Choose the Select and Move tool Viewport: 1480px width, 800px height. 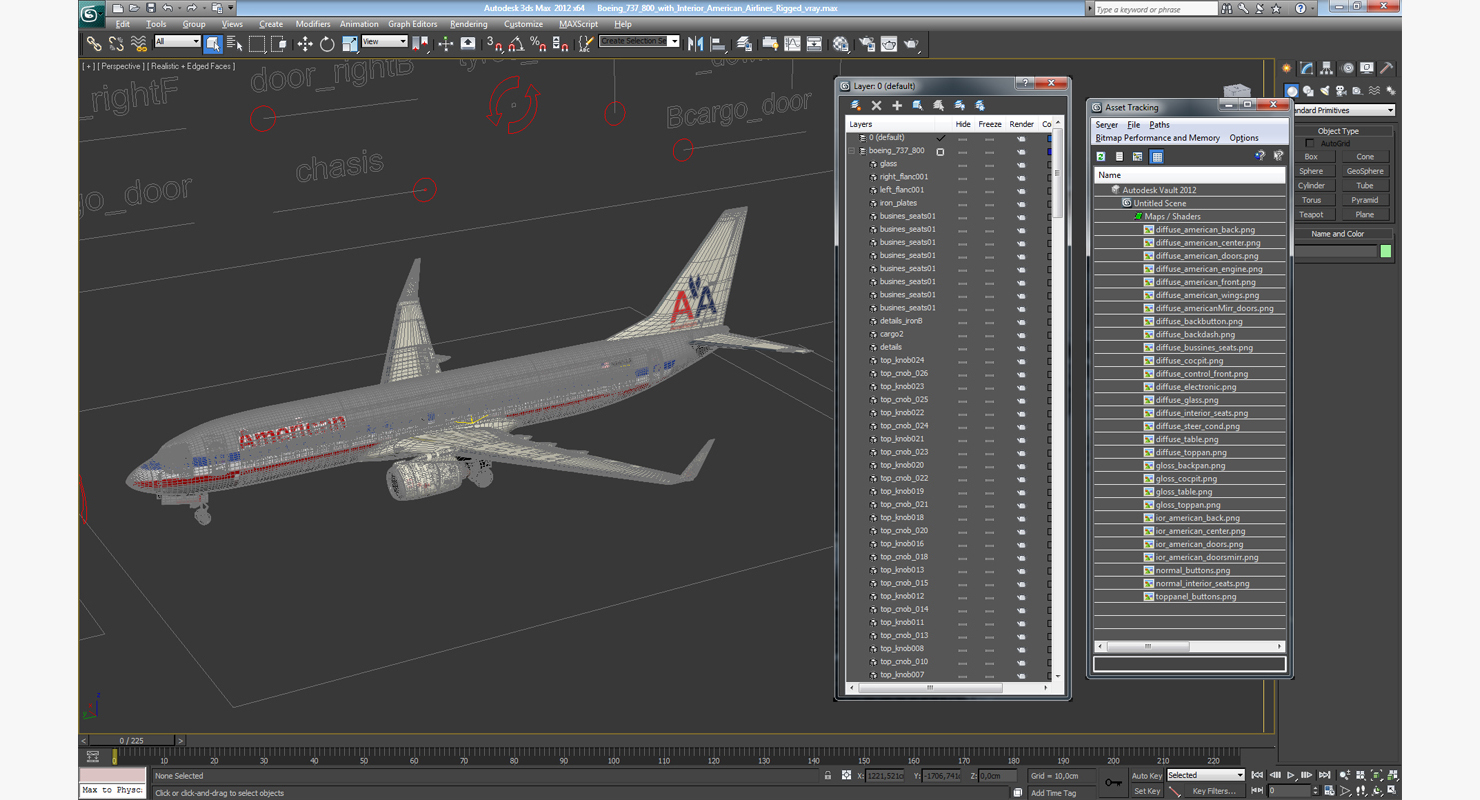(x=305, y=44)
